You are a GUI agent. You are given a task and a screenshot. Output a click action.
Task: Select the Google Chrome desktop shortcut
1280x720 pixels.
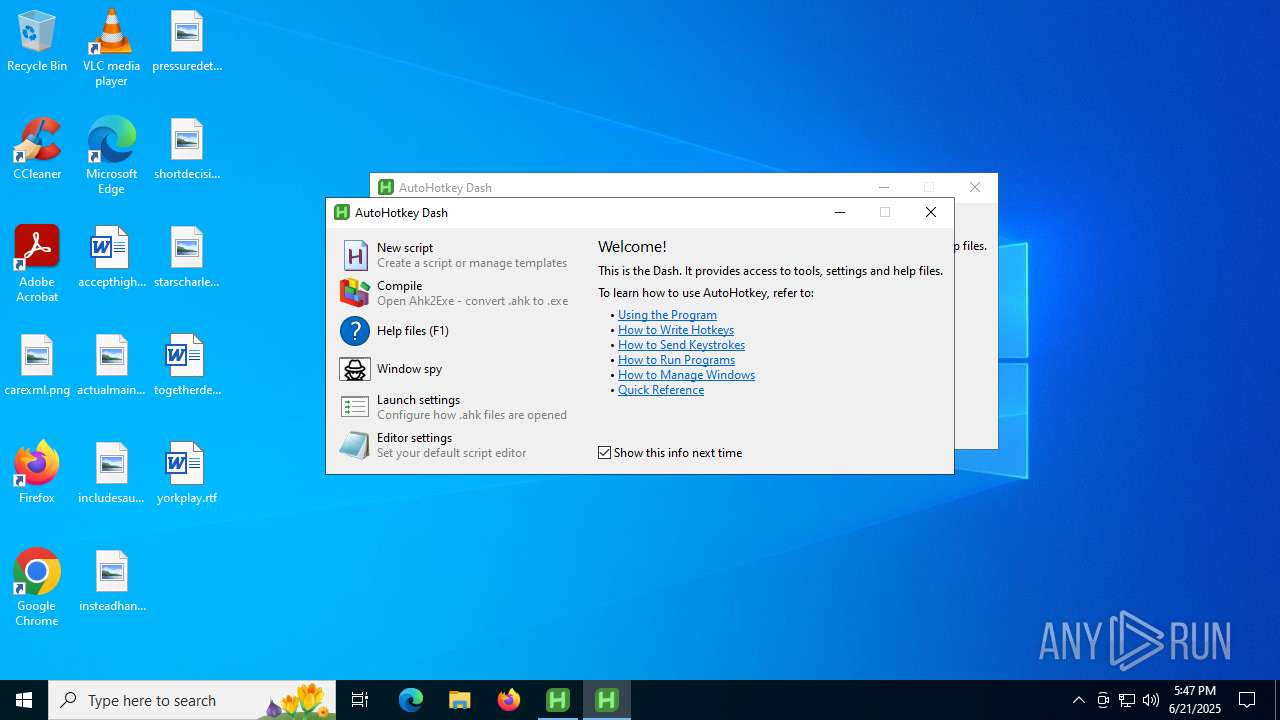coord(37,588)
